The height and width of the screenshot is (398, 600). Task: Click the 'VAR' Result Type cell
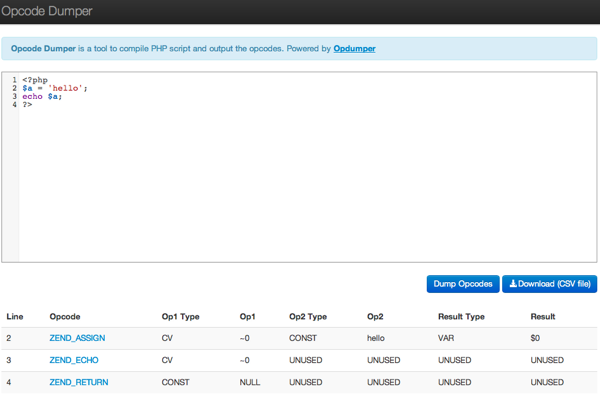point(446,338)
